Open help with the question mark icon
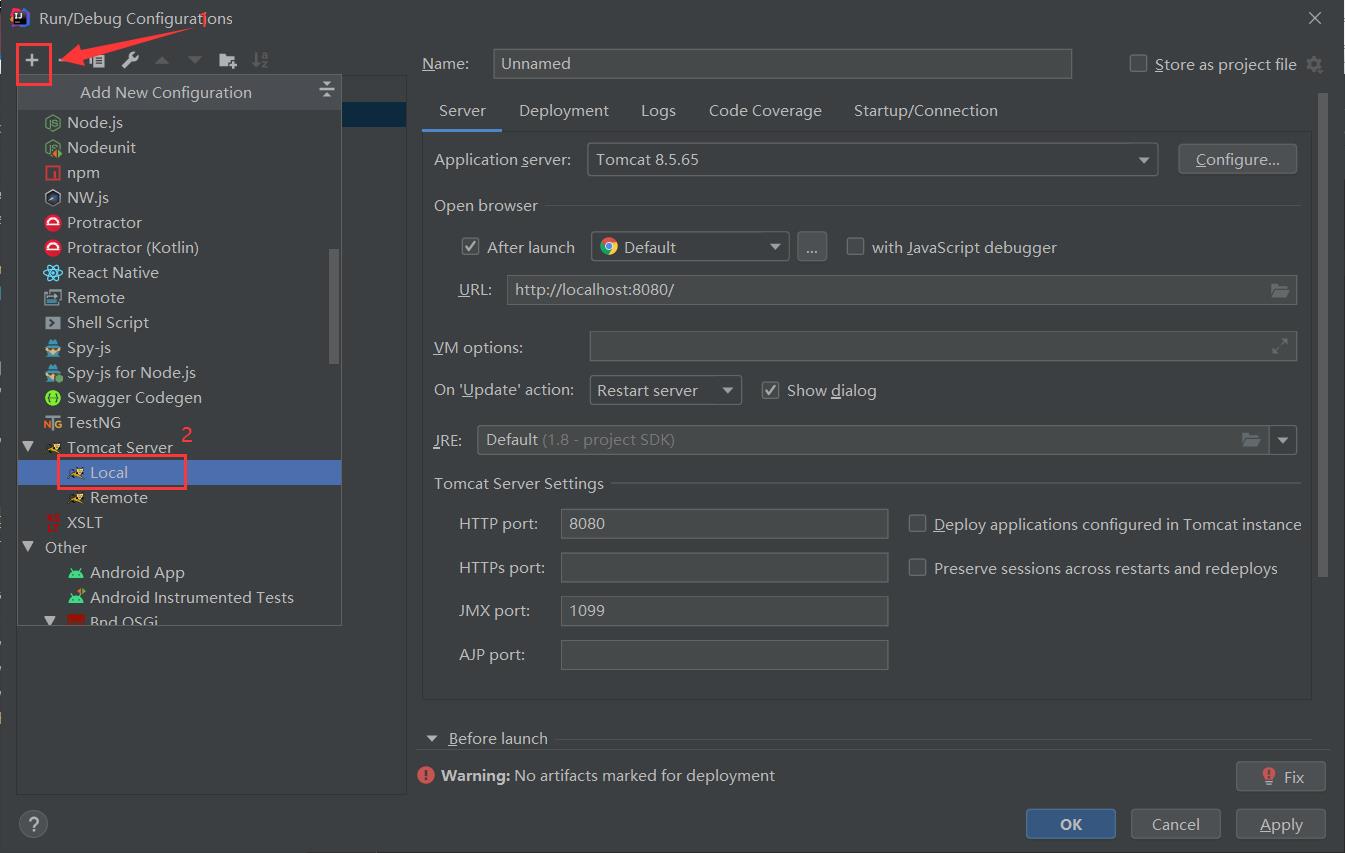Viewport: 1345px width, 853px height. click(33, 824)
